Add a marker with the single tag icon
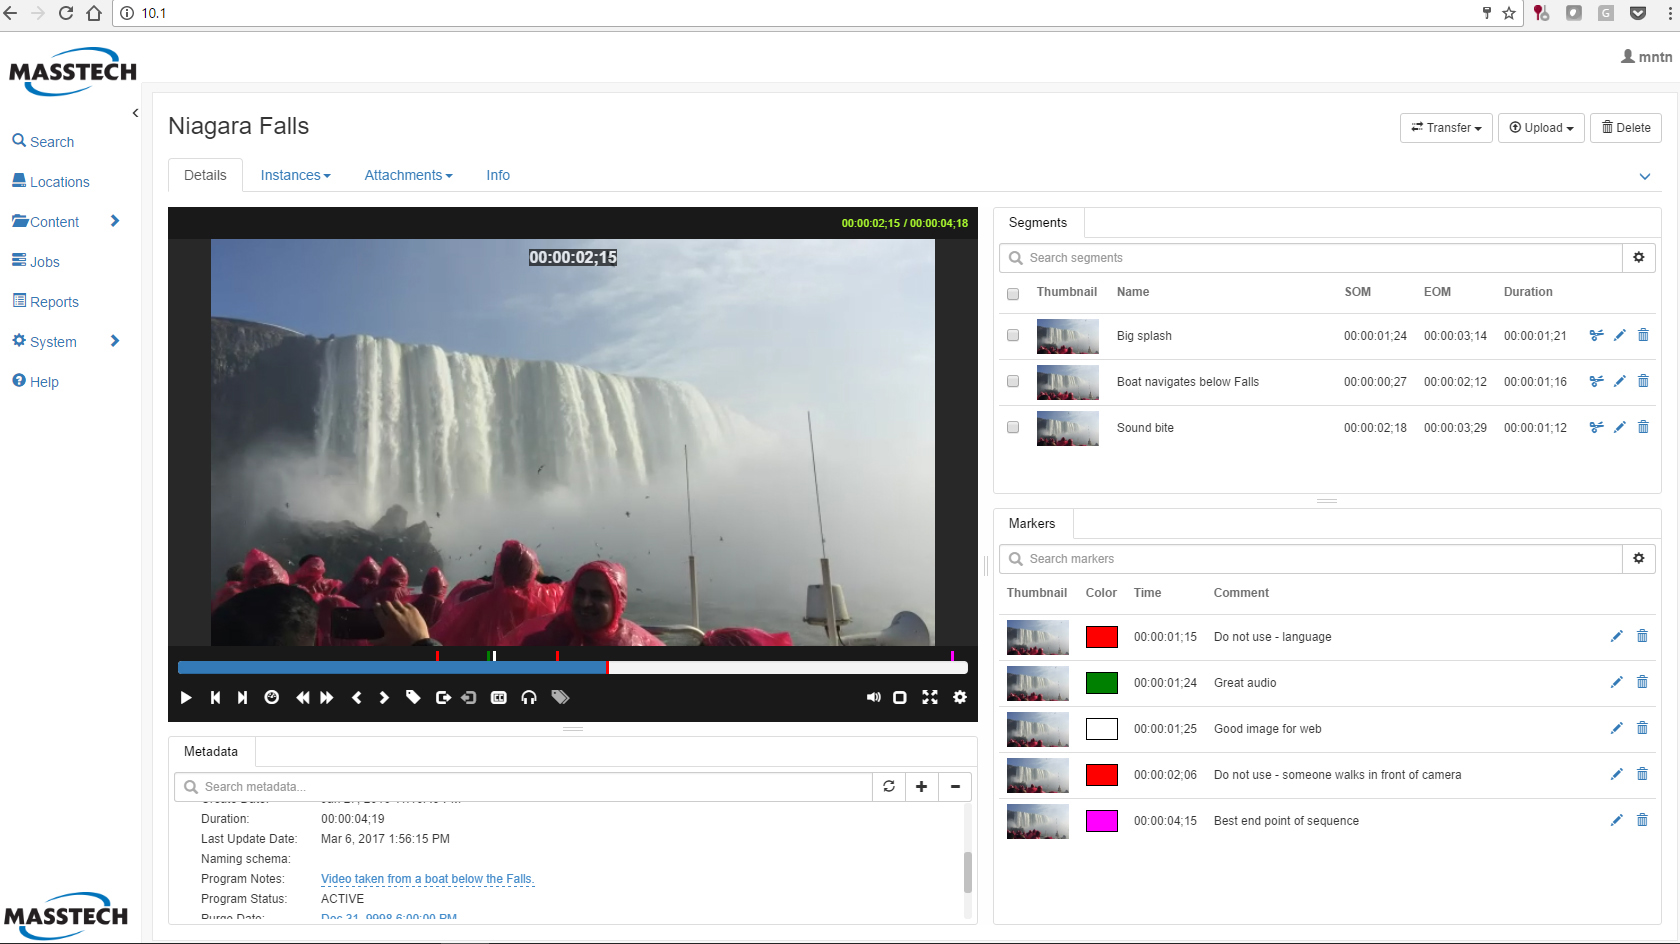1680x944 pixels. pyautogui.click(x=413, y=697)
